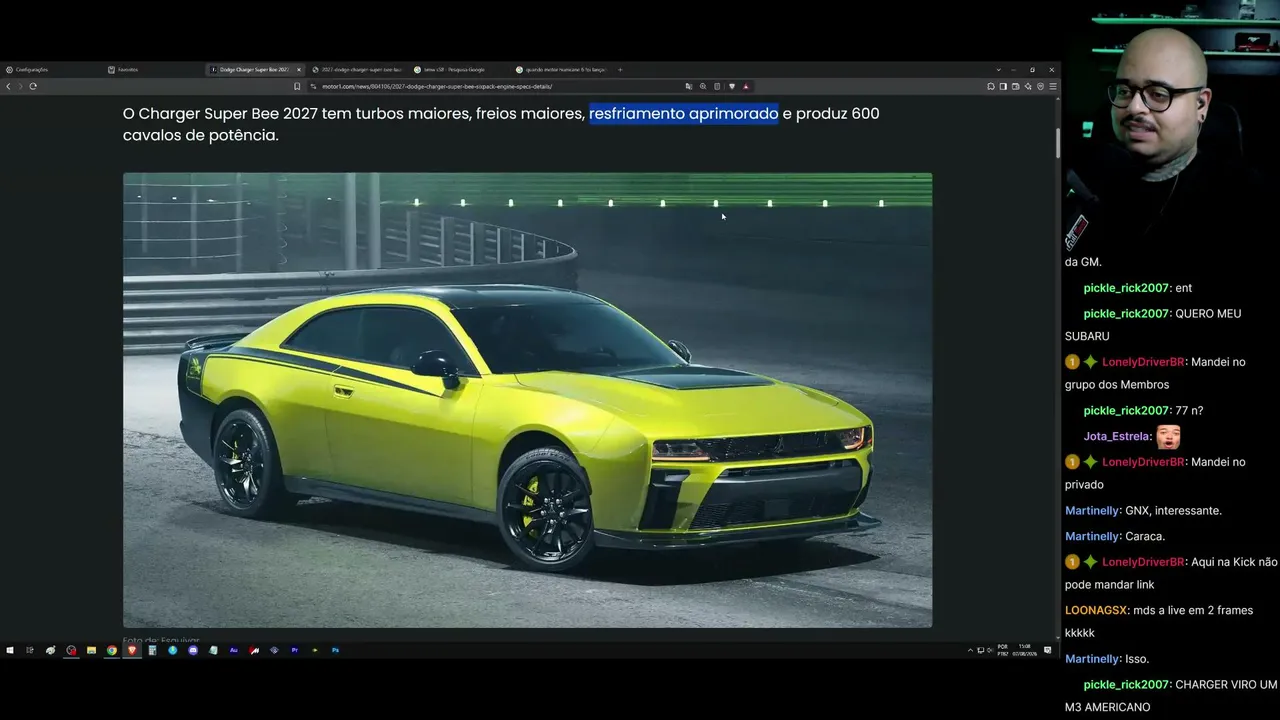The height and width of the screenshot is (720, 1280).
Task: Open Task View on the taskbar
Action: 30,650
